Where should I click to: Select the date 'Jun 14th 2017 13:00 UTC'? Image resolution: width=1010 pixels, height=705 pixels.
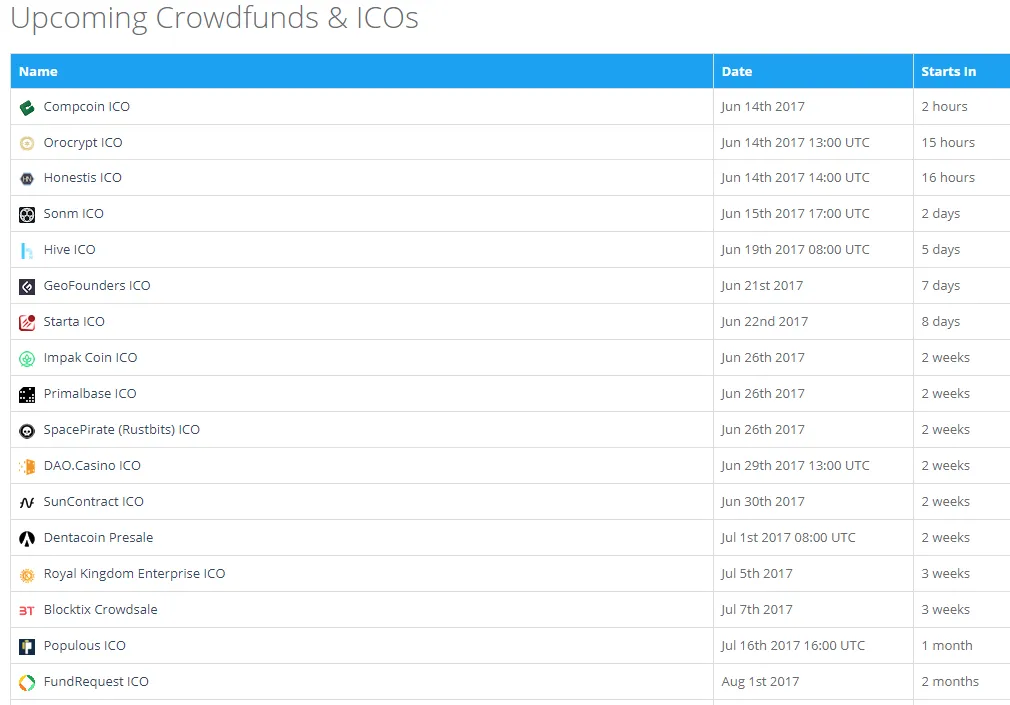[795, 142]
